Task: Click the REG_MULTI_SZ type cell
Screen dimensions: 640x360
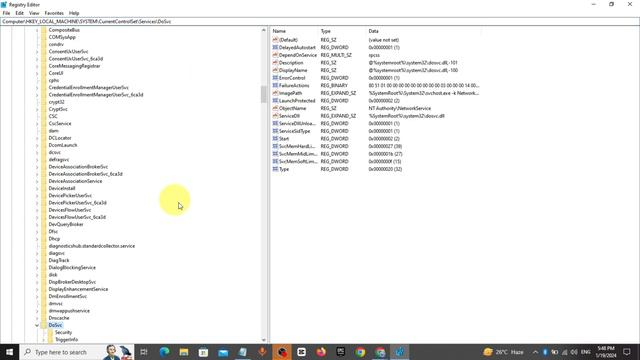Action: click(x=336, y=55)
